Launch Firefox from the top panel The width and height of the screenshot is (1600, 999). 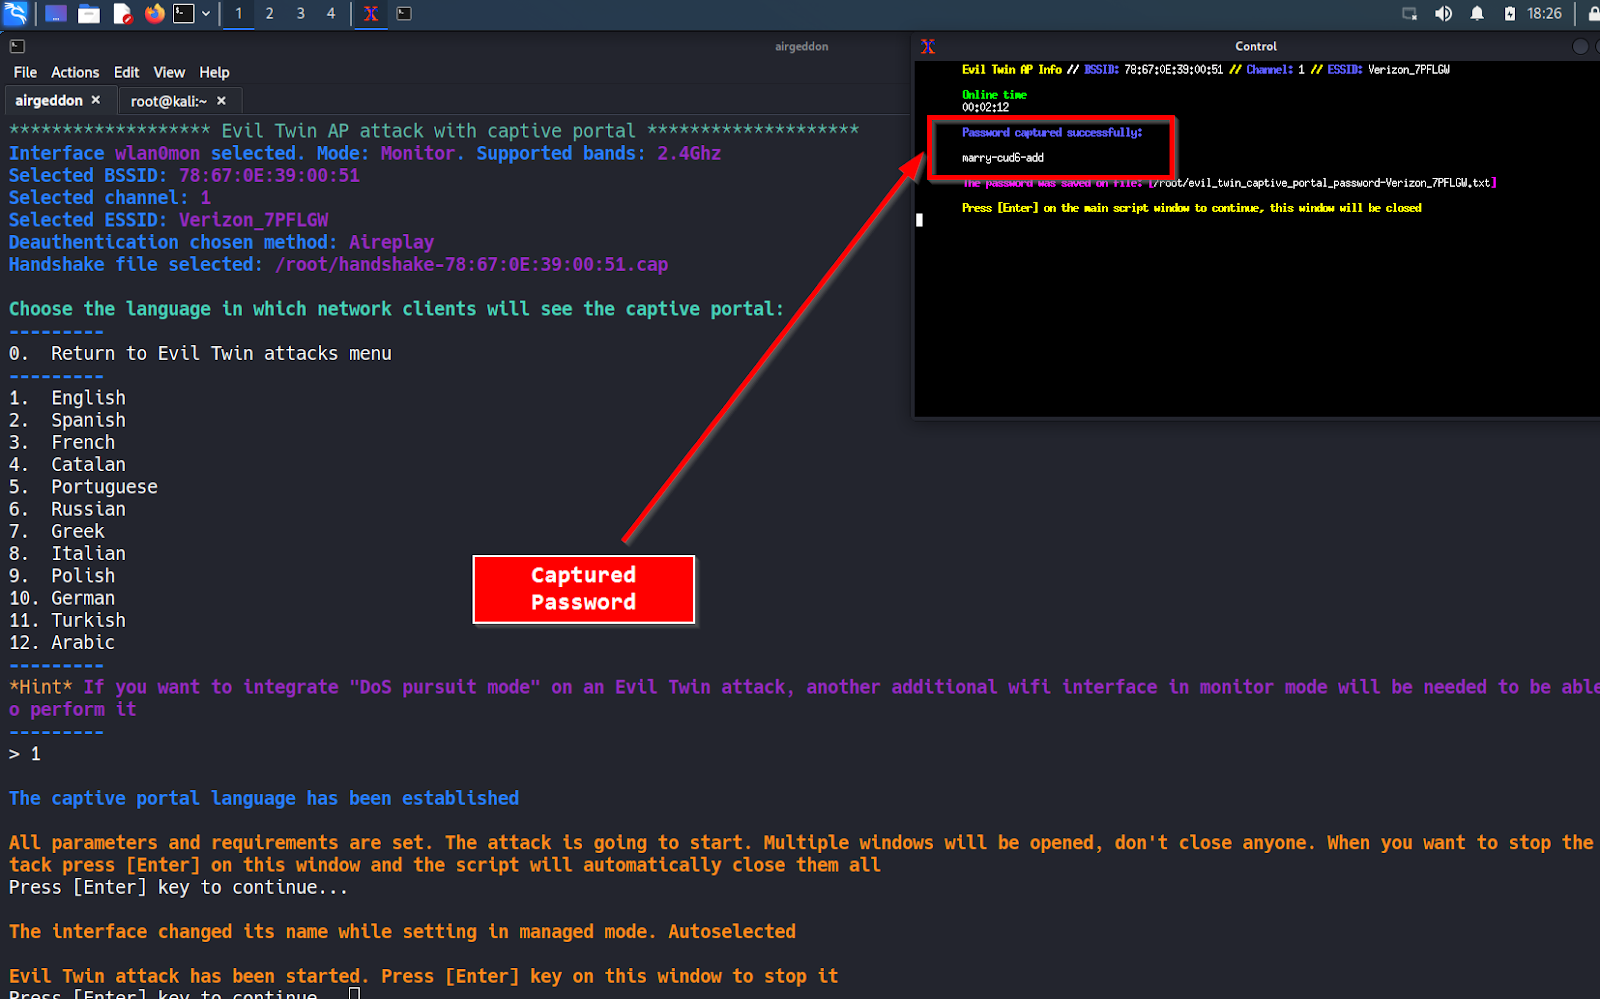(x=154, y=13)
